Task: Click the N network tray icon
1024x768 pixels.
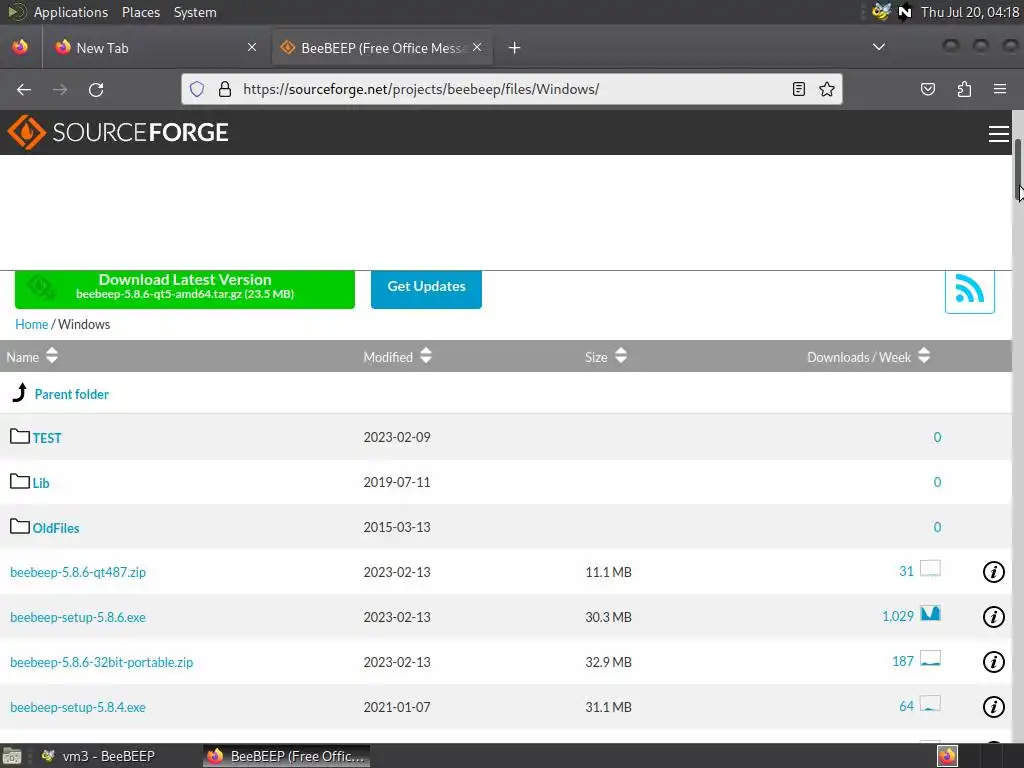Action: coord(904,12)
